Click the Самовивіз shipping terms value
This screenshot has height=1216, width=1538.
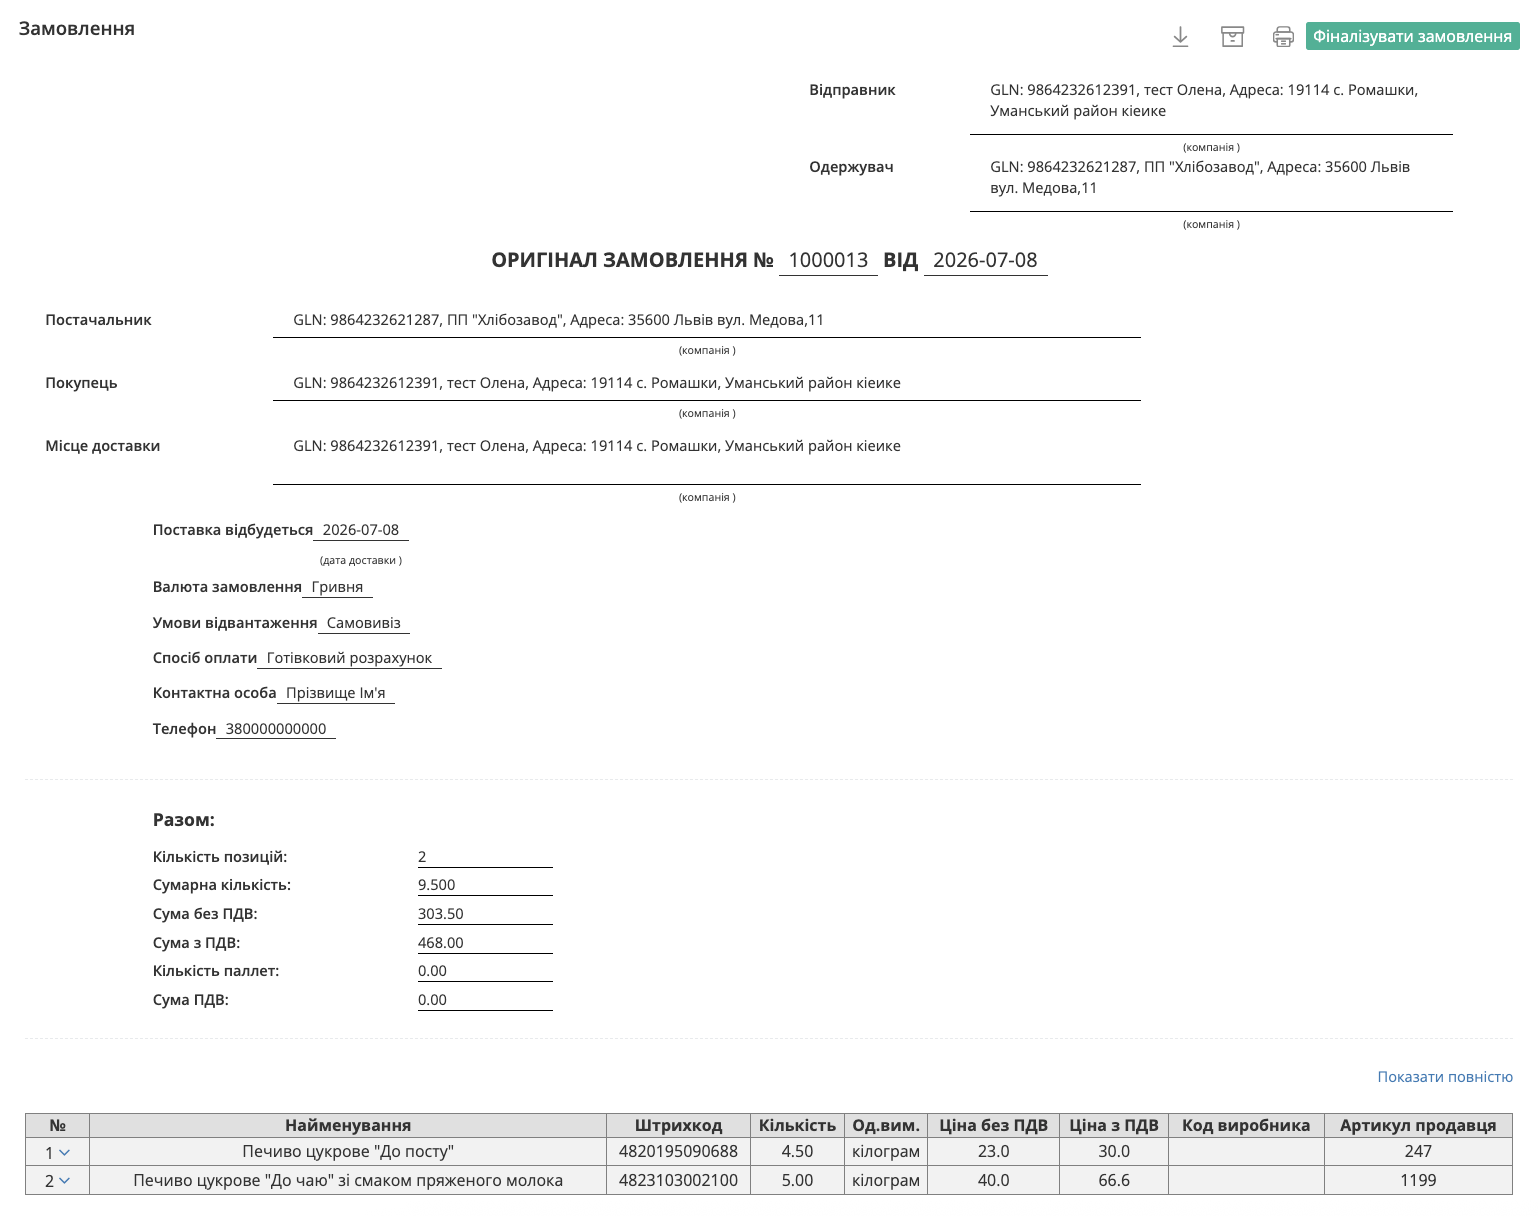coord(364,623)
